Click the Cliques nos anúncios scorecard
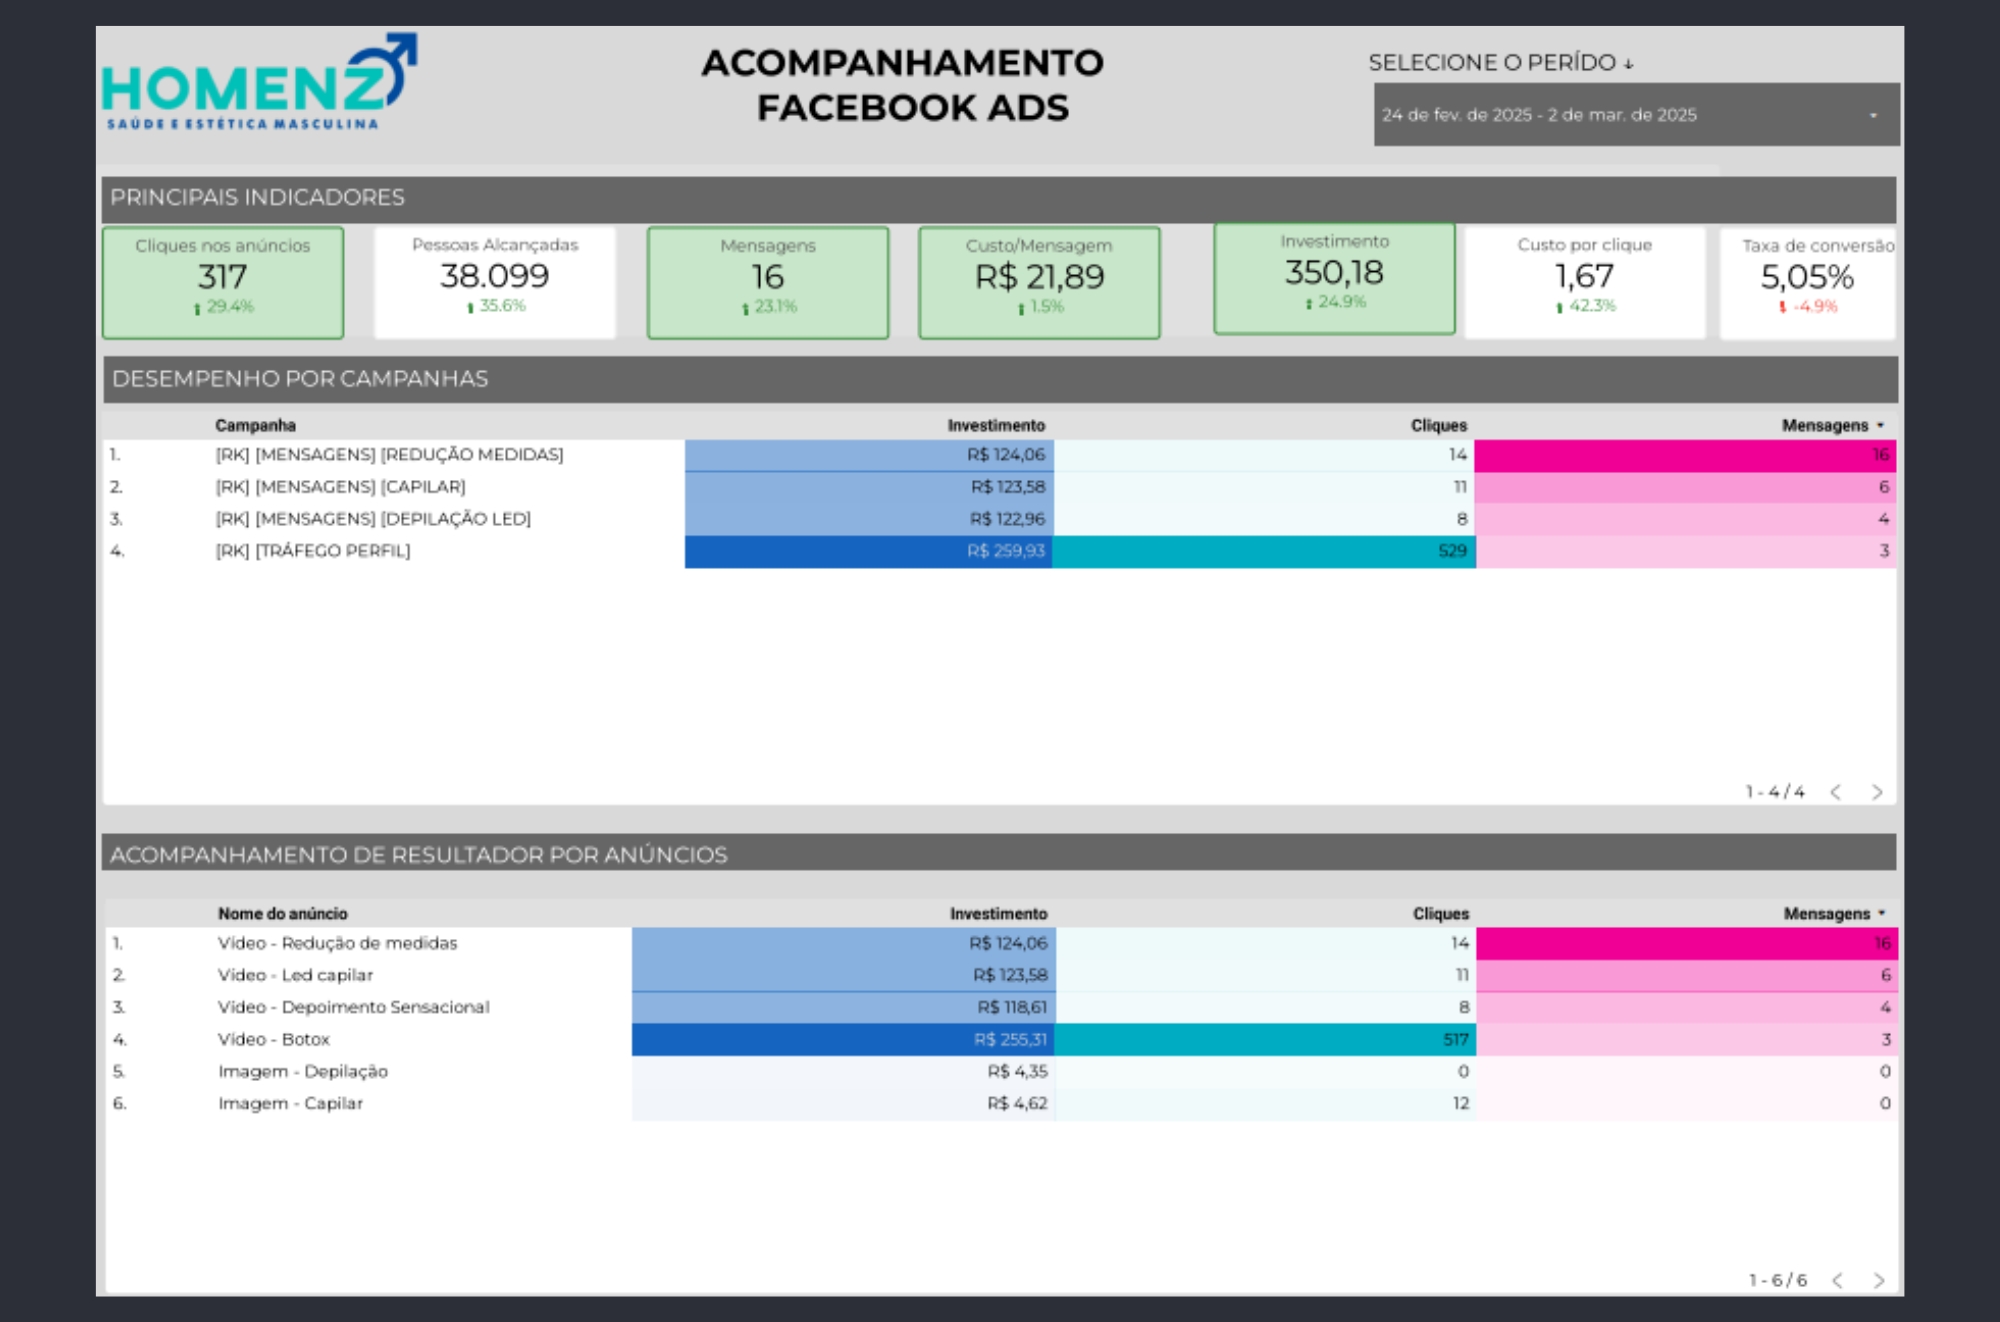This screenshot has height=1322, width=2000. point(223,282)
